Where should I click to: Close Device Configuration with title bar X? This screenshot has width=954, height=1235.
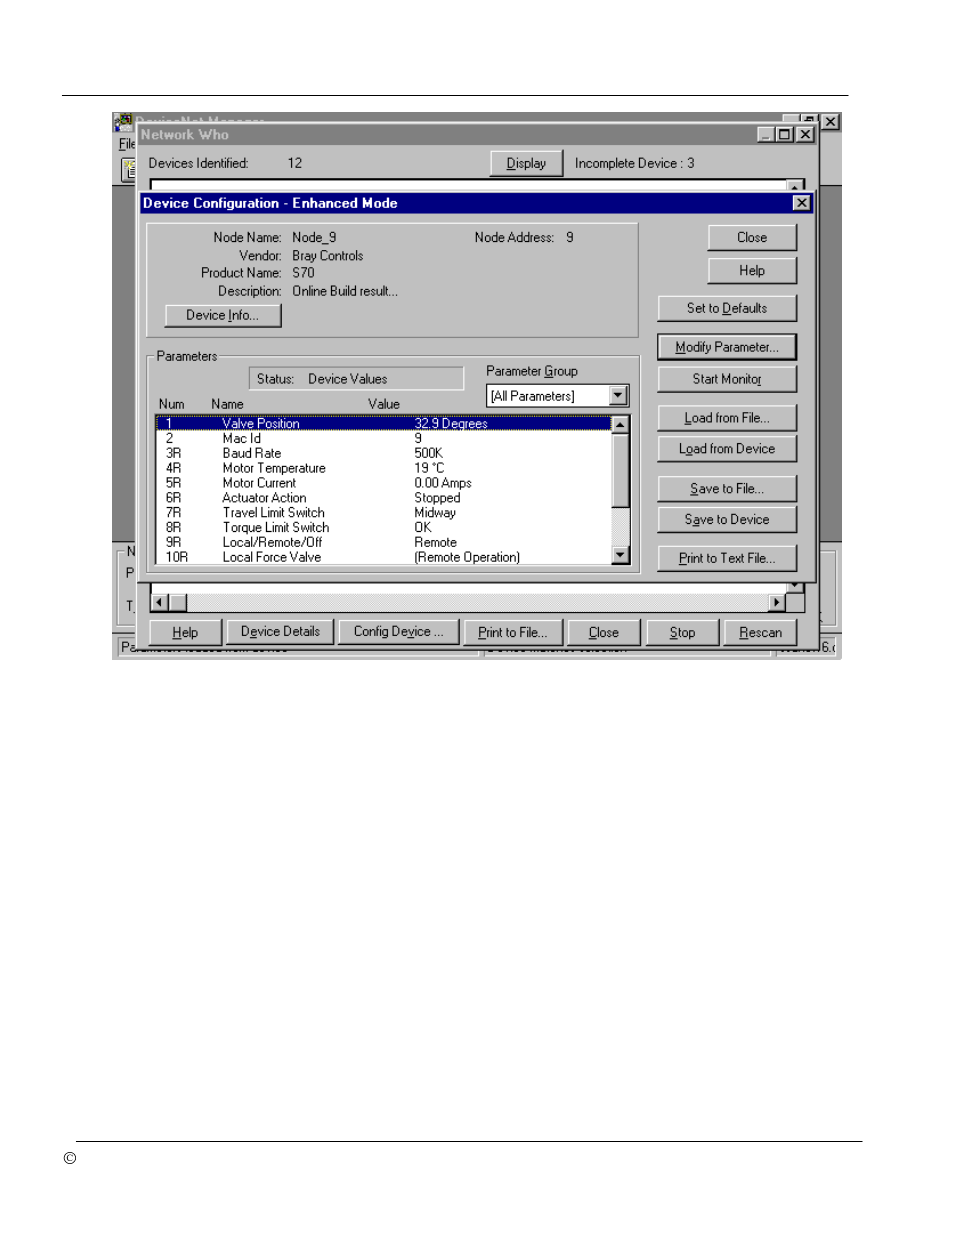point(801,203)
